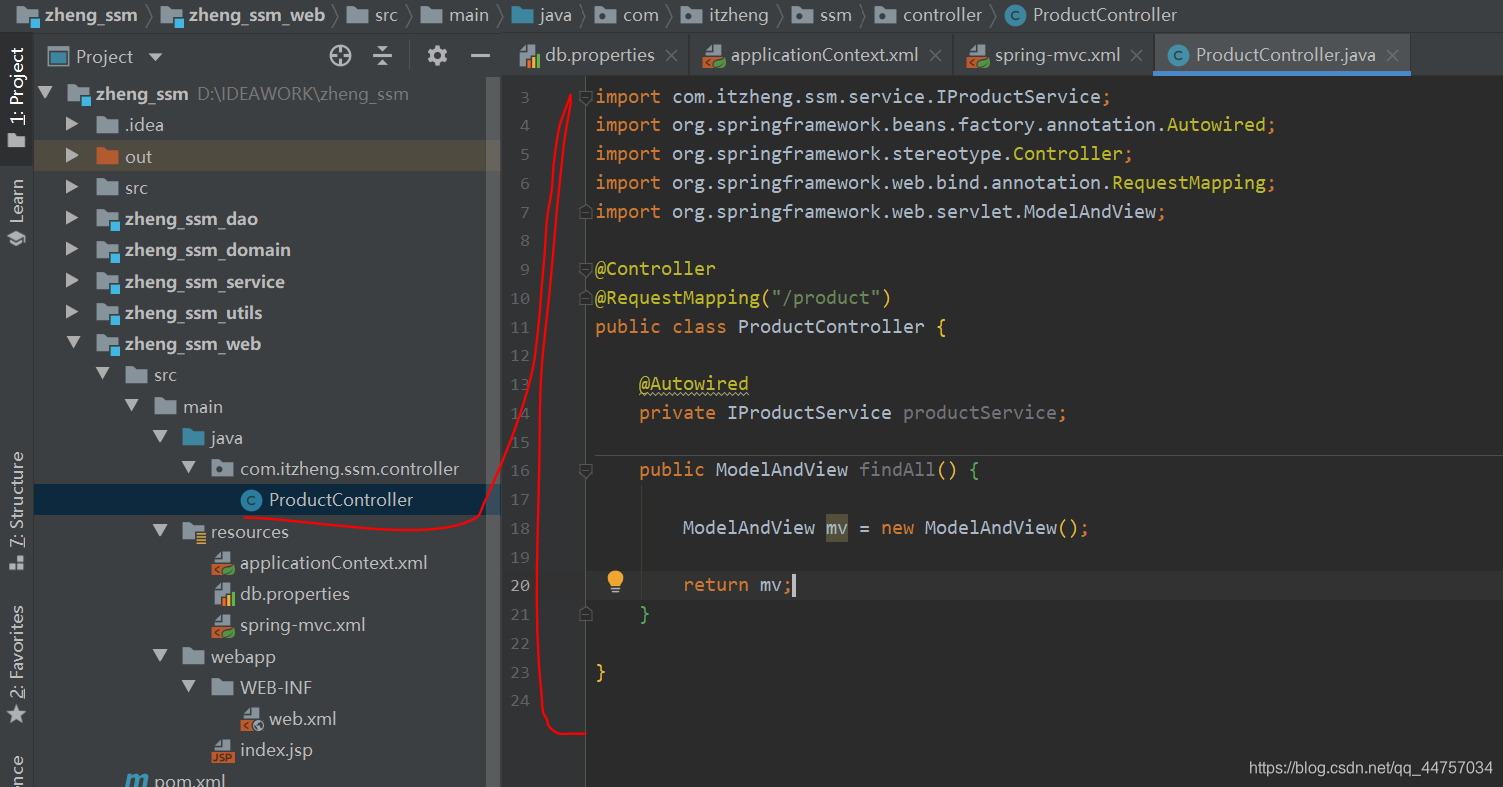
Task: Collapse the resources folder arrow
Action: pyautogui.click(x=160, y=531)
